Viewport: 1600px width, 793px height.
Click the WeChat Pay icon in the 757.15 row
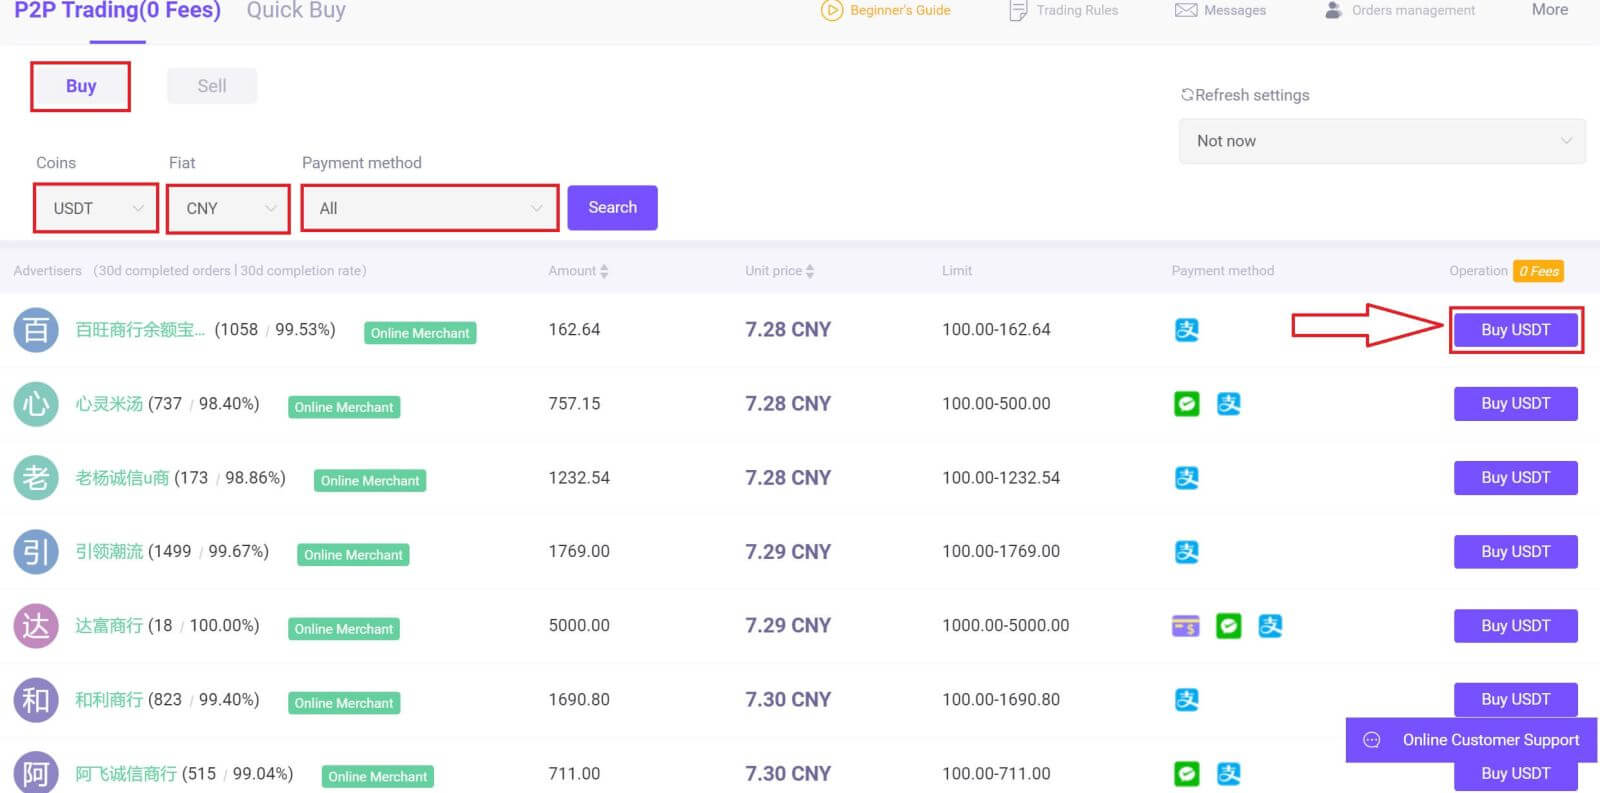[1186, 404]
